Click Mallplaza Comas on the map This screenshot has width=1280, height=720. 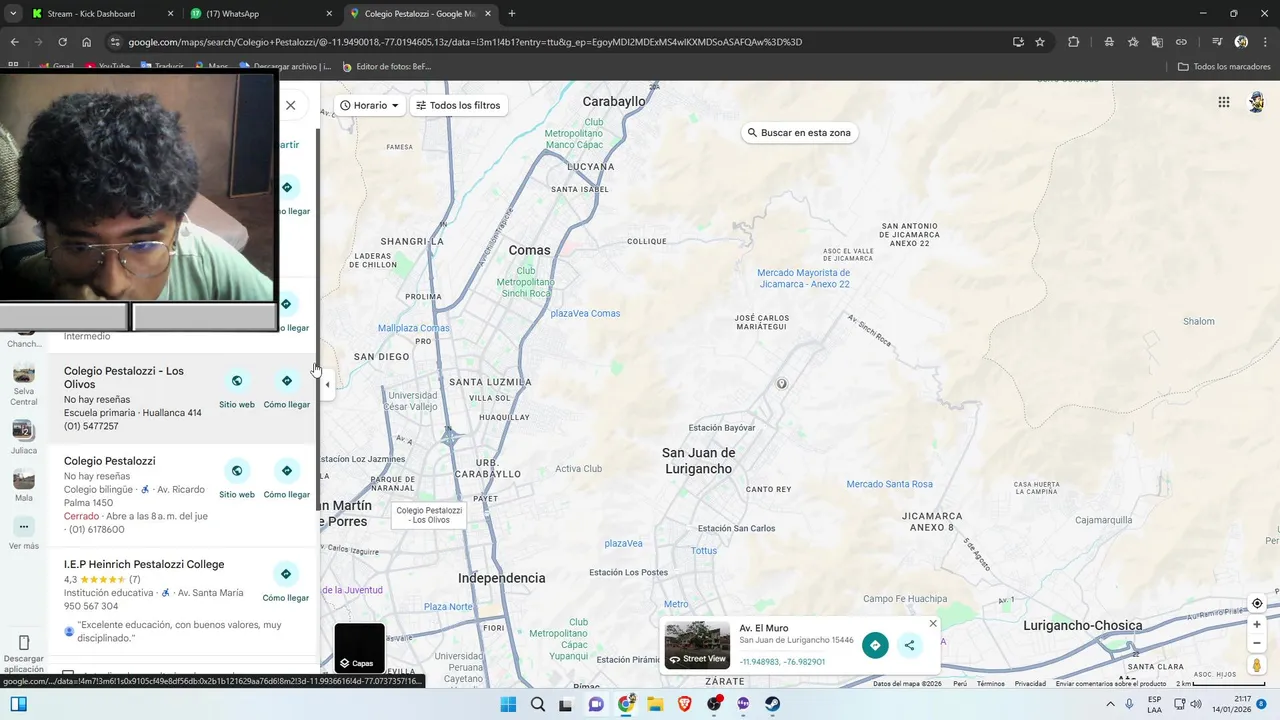pos(413,328)
